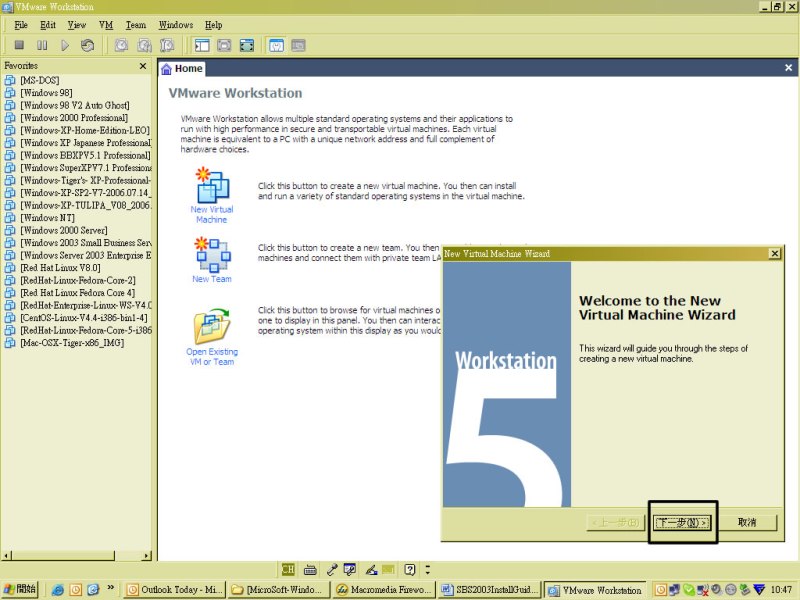This screenshot has height=600, width=800.
Task: Click the New Virtual Machine link text
Action: coord(212,215)
